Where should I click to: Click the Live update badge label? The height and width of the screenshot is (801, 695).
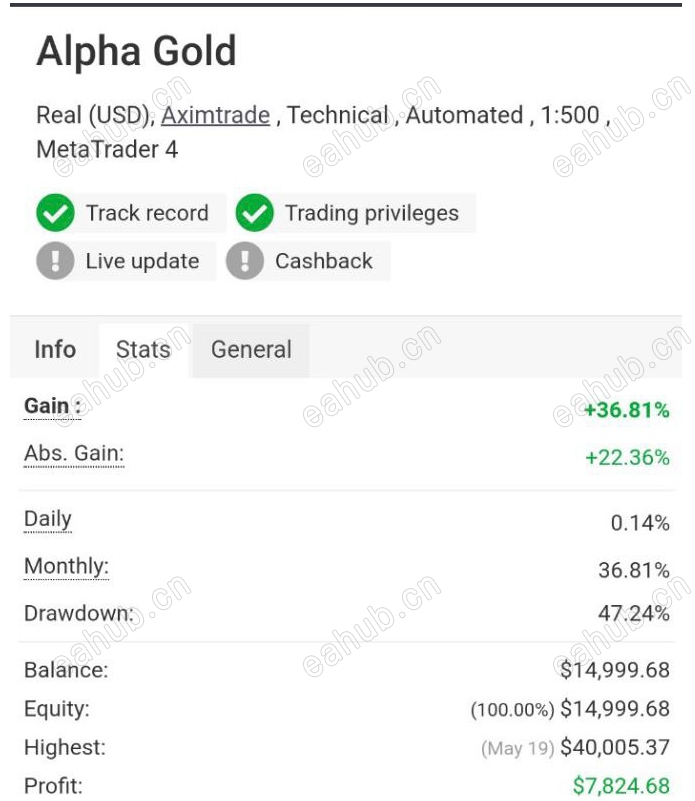point(142,261)
